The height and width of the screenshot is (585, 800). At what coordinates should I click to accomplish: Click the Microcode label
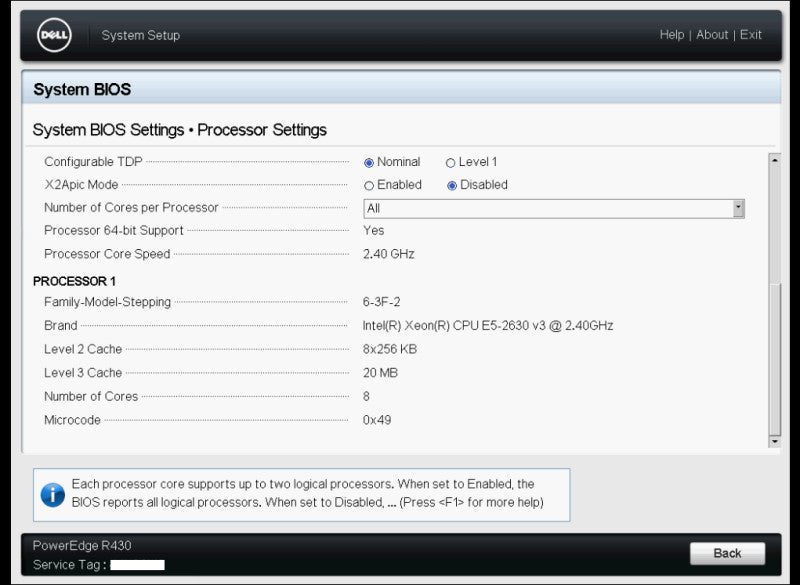pyautogui.click(x=72, y=420)
